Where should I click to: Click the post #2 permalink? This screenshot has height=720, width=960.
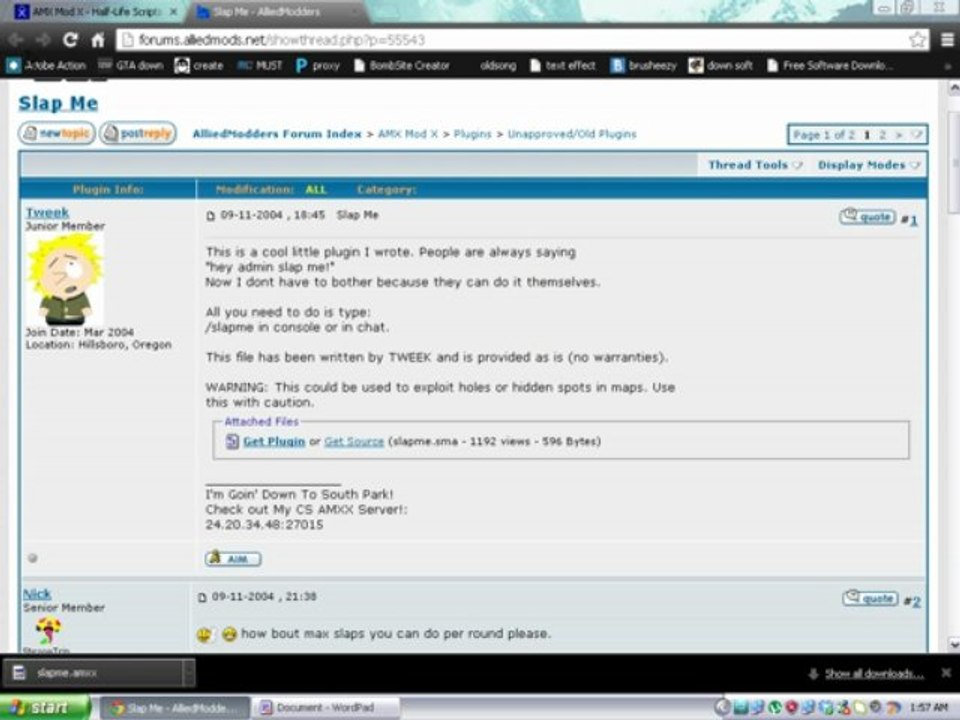point(916,602)
